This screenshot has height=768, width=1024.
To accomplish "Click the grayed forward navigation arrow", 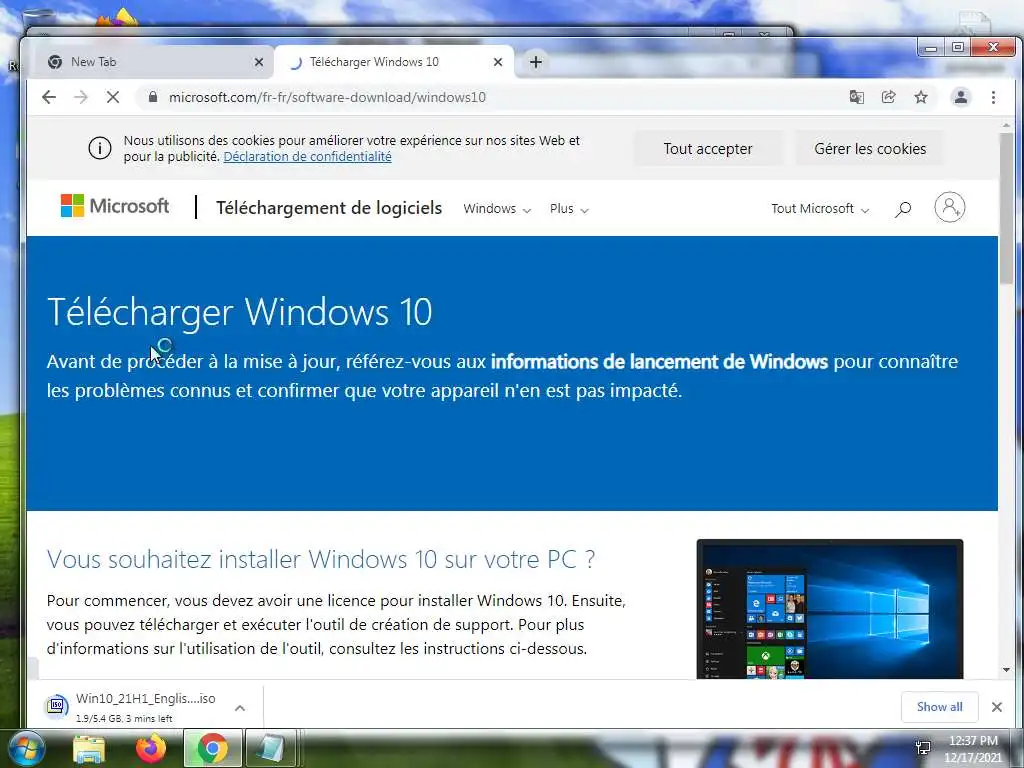I will 81,97.
